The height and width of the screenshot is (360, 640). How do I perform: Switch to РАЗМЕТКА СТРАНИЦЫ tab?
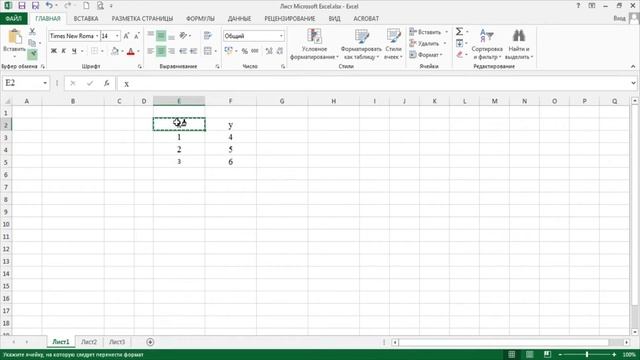pos(142,19)
